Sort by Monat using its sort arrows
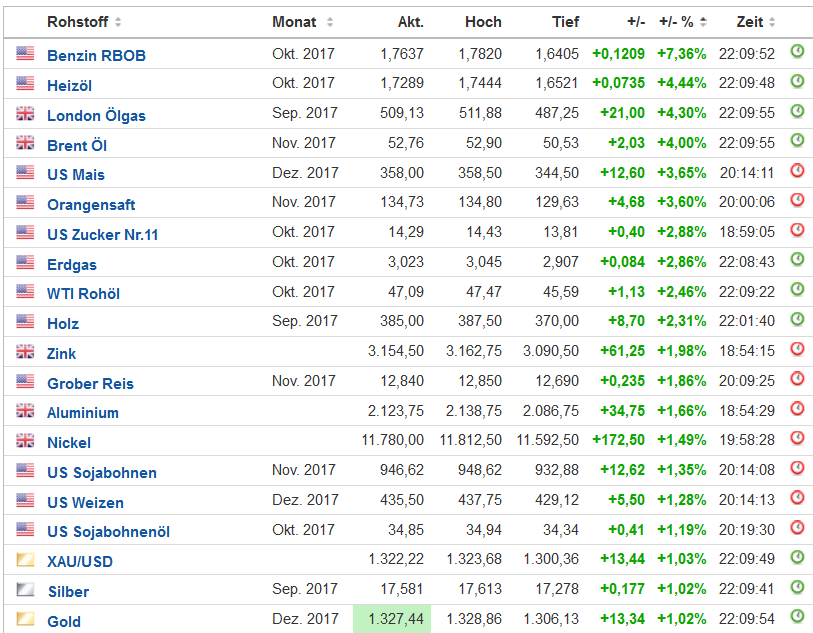The width and height of the screenshot is (813, 633). tap(330, 22)
